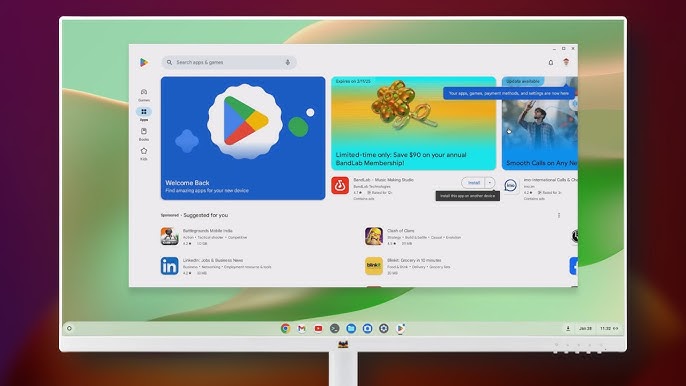The width and height of the screenshot is (686, 386).
Task: Select the Apps tab in sidebar
Action: pos(144,114)
